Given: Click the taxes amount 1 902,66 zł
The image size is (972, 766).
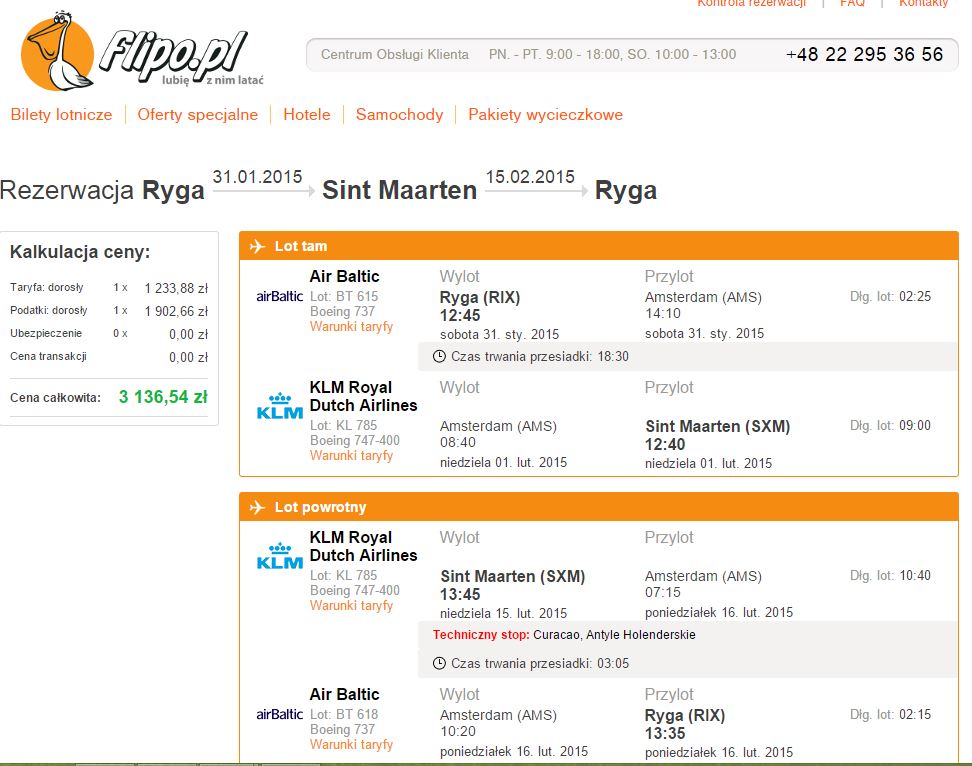Looking at the screenshot, I should point(176,311).
